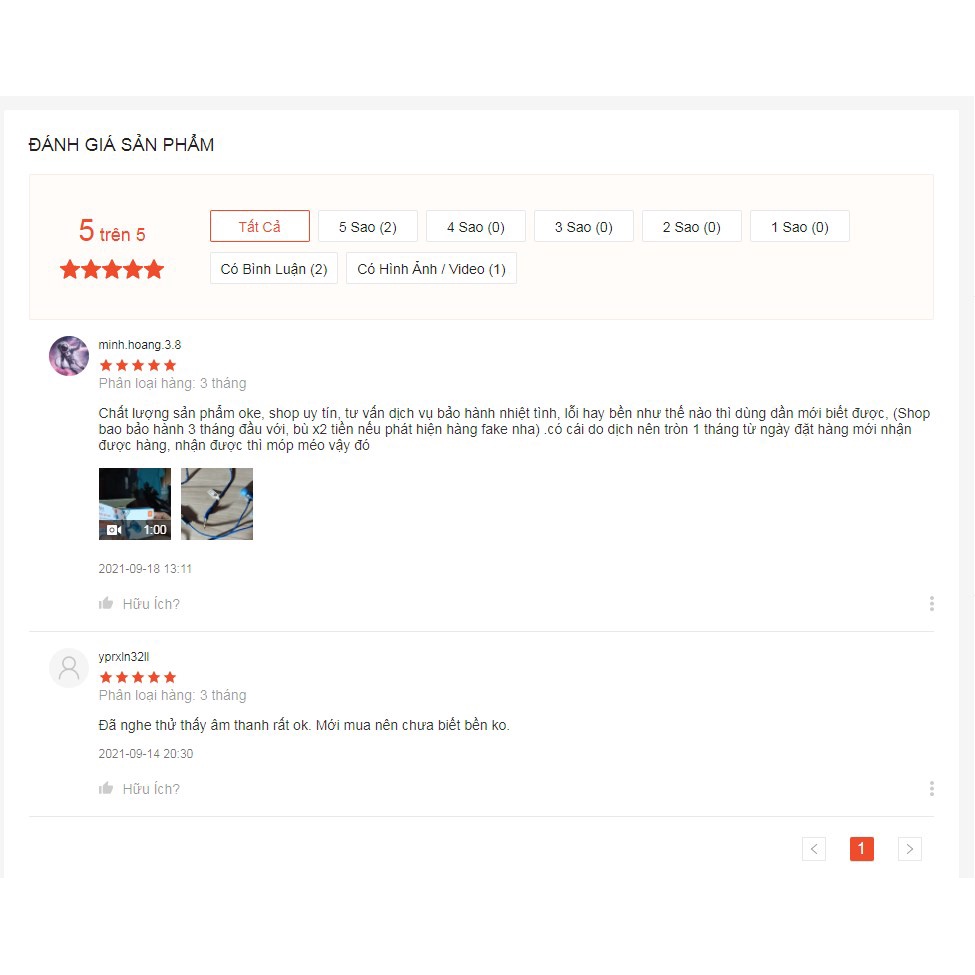Click thumbs-up icon on yprxln32ll review

(x=106, y=788)
